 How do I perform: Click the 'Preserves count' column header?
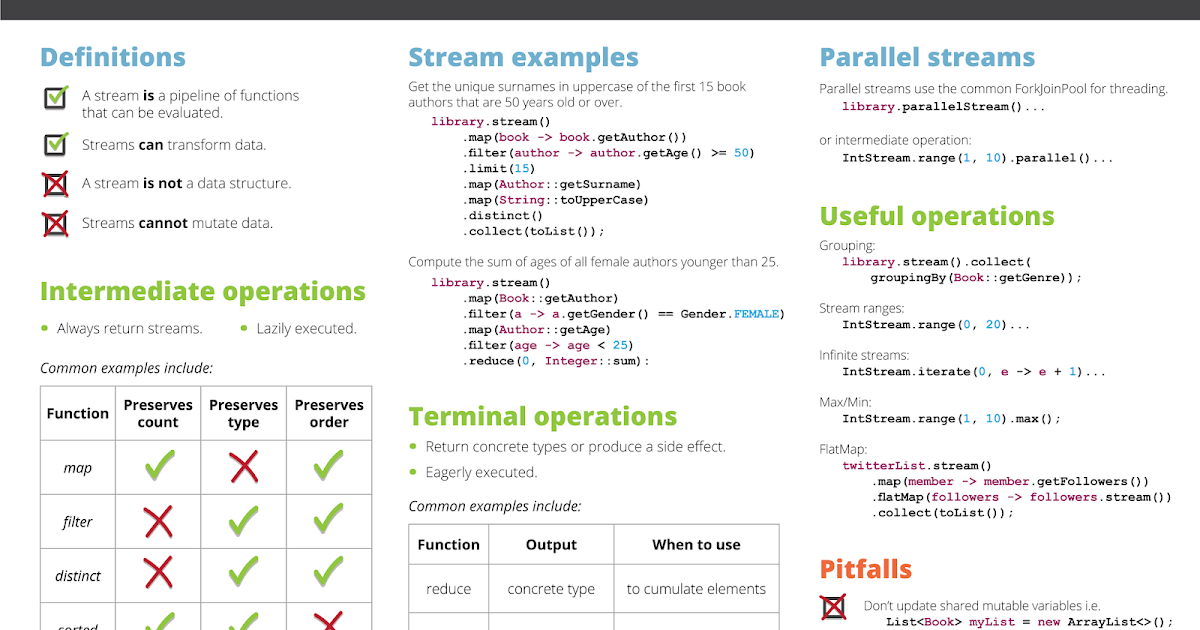pos(158,413)
